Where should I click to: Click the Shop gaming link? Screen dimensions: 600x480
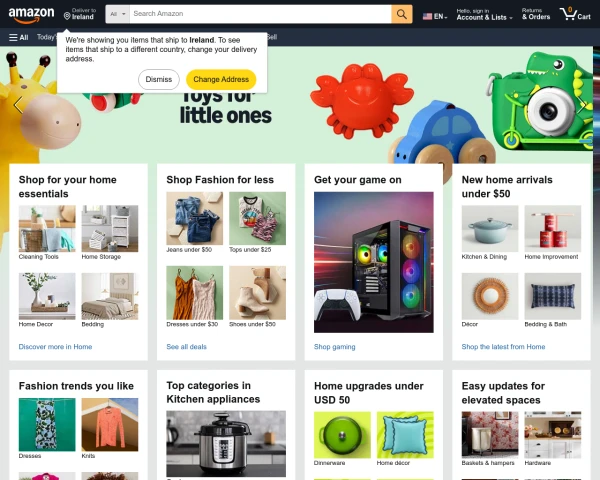pyautogui.click(x=334, y=347)
